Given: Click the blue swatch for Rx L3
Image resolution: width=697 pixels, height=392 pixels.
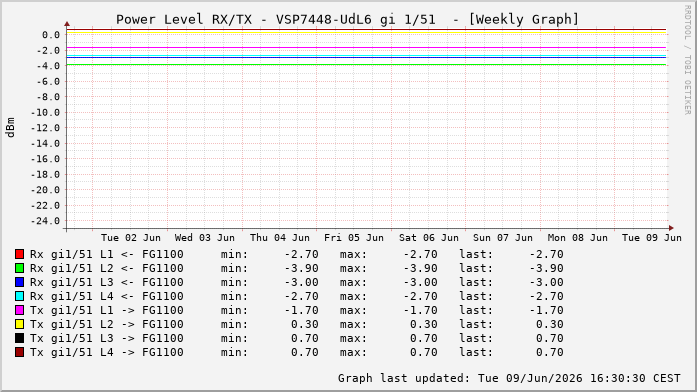Looking at the screenshot, I should (19, 282).
